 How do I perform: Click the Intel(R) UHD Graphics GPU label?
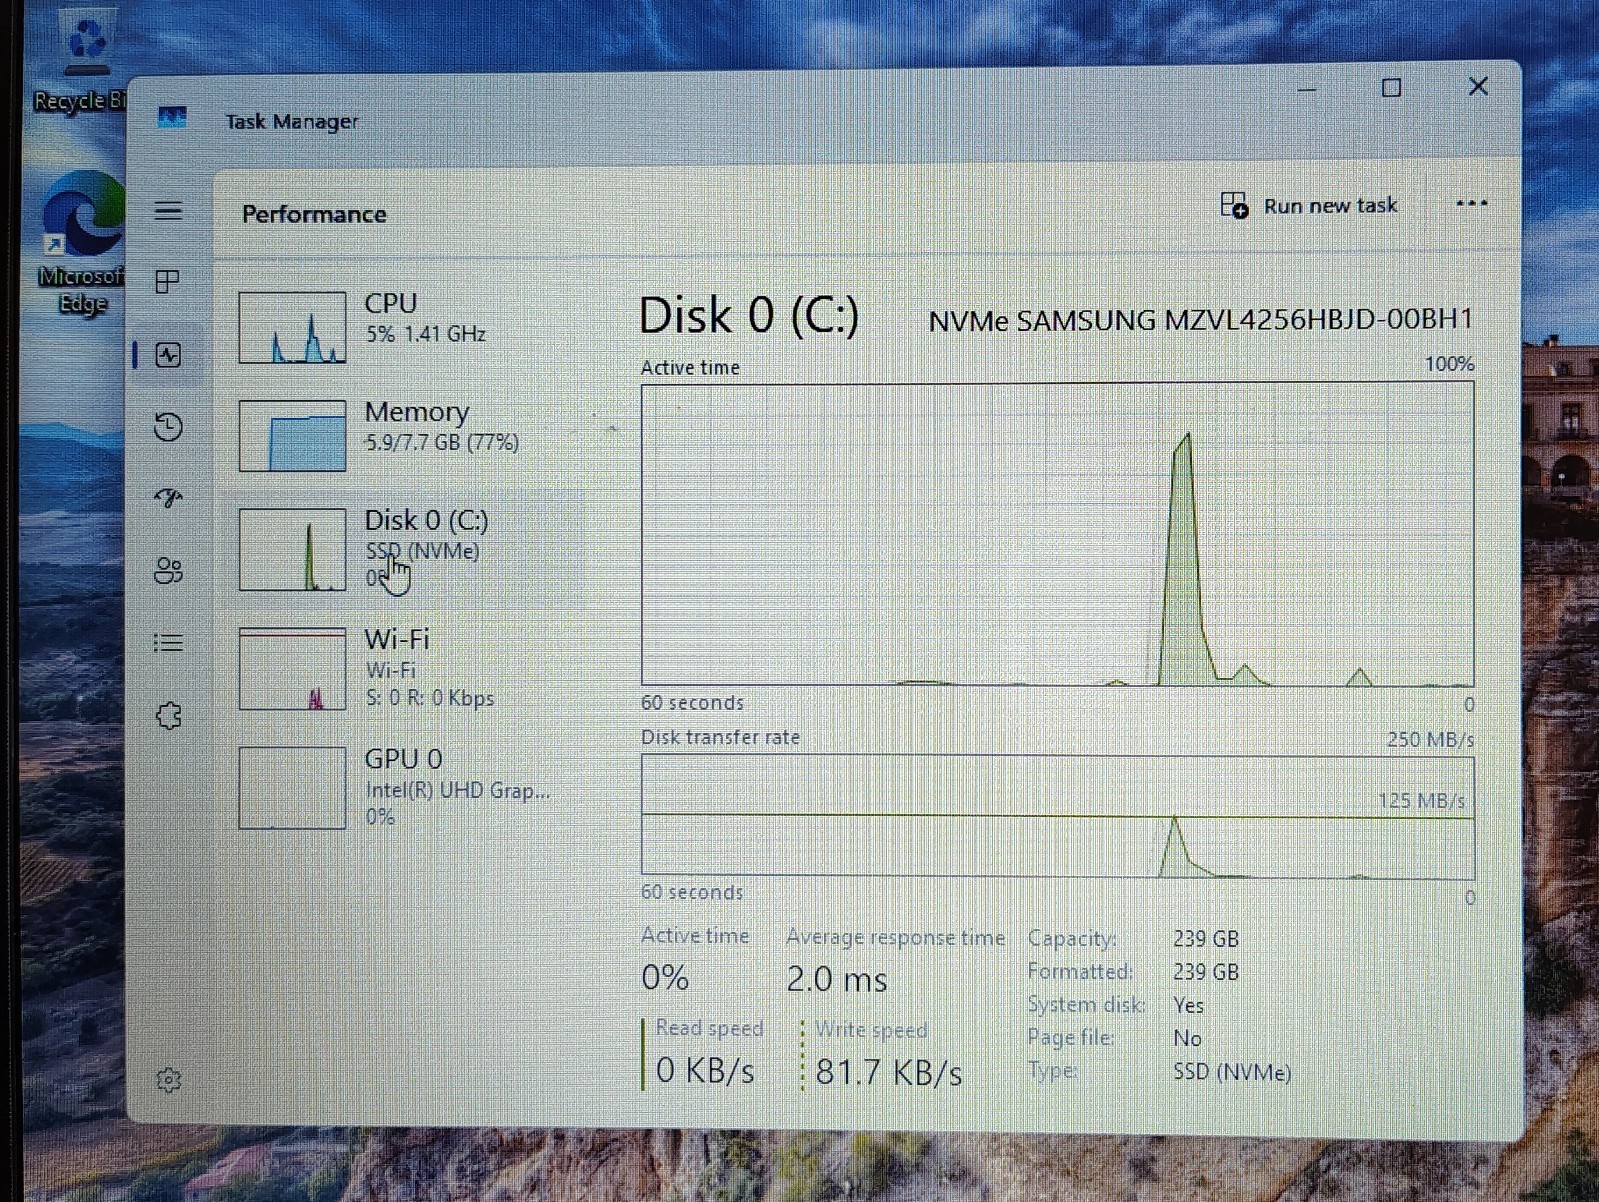point(457,790)
